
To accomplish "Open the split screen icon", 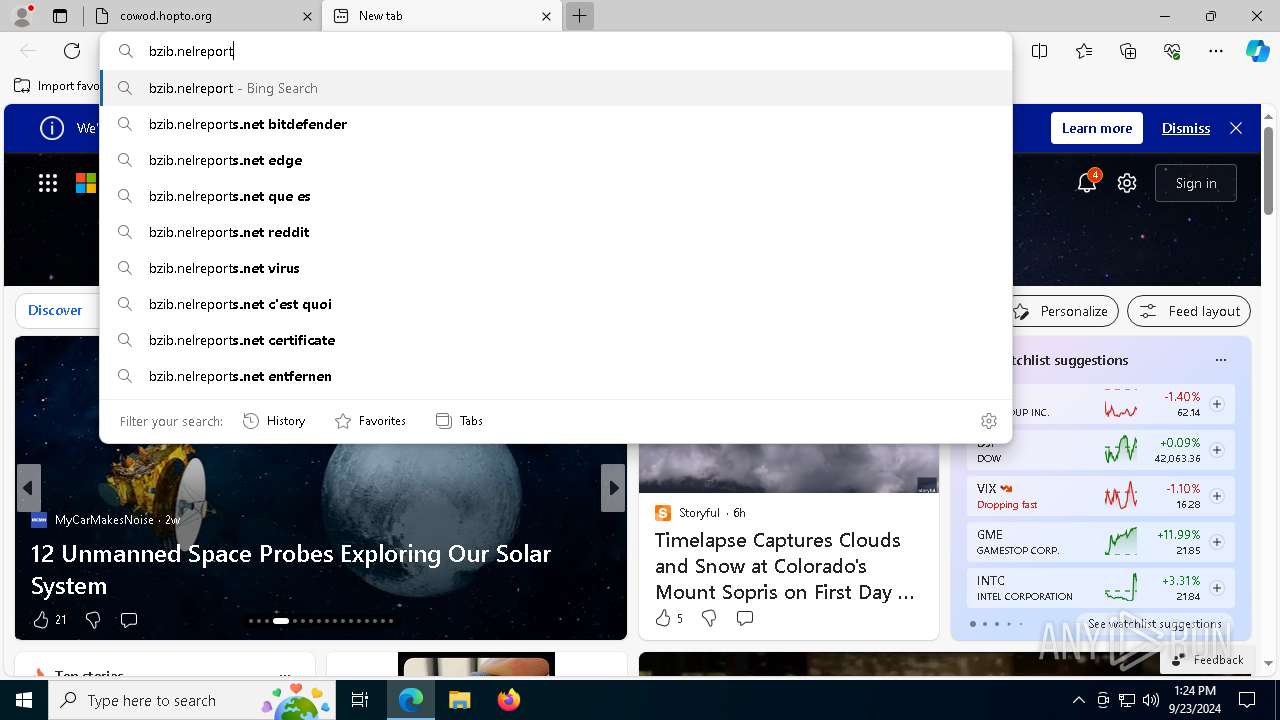I will 1040,51.
